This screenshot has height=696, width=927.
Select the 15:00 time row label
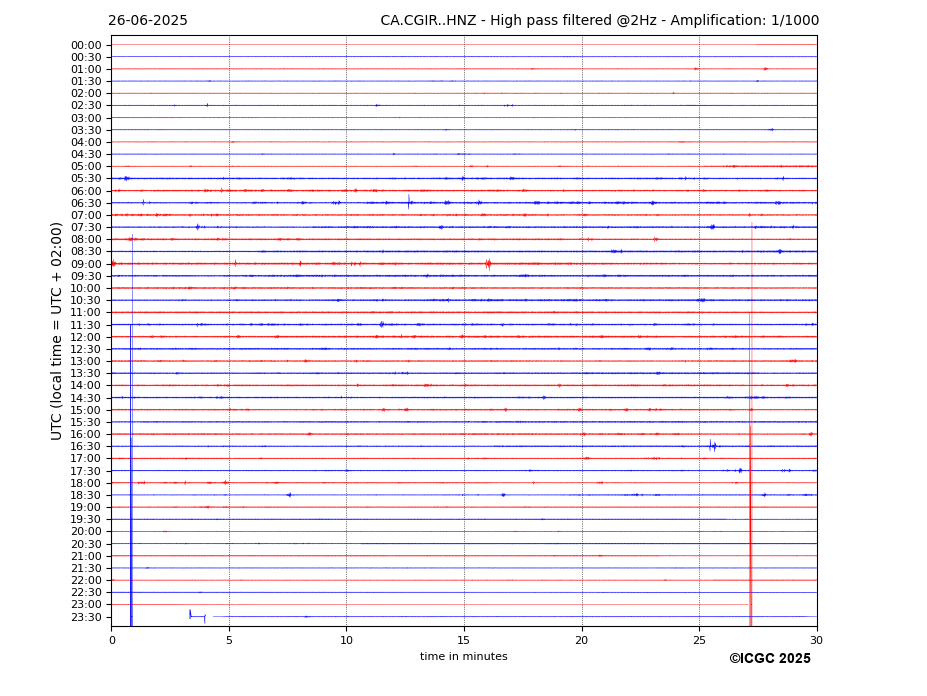point(86,410)
